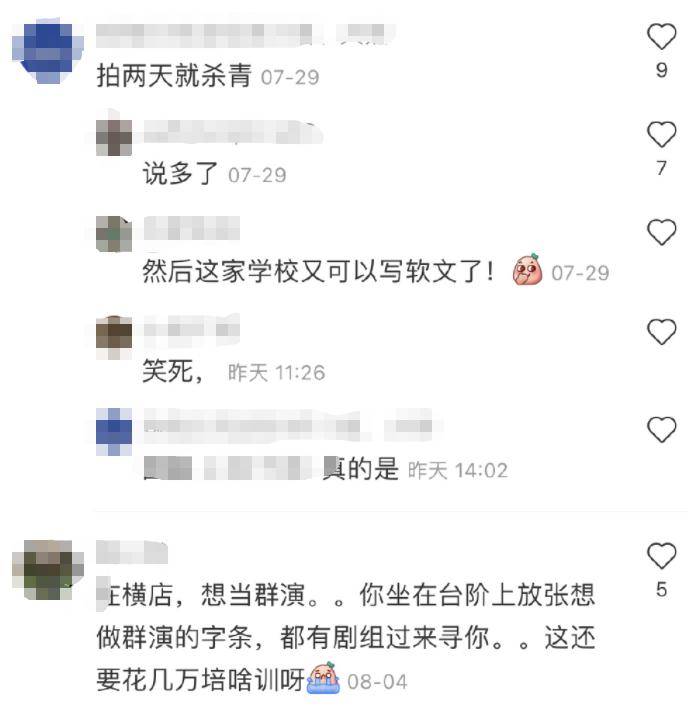Tap the like count 9

pyautogui.click(x=662, y=70)
